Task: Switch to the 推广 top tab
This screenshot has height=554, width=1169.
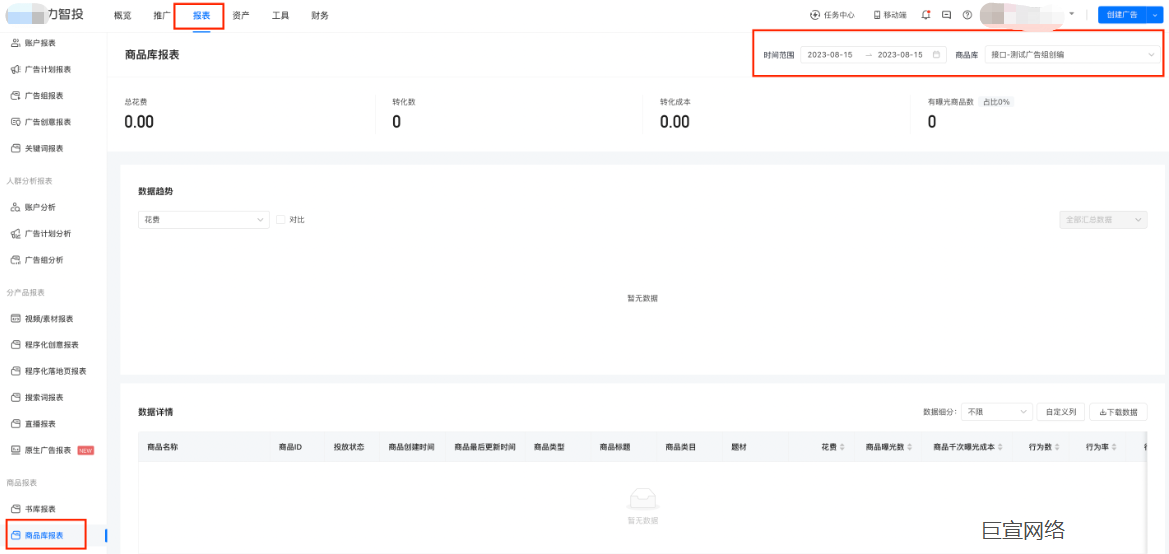Action: pos(161,16)
